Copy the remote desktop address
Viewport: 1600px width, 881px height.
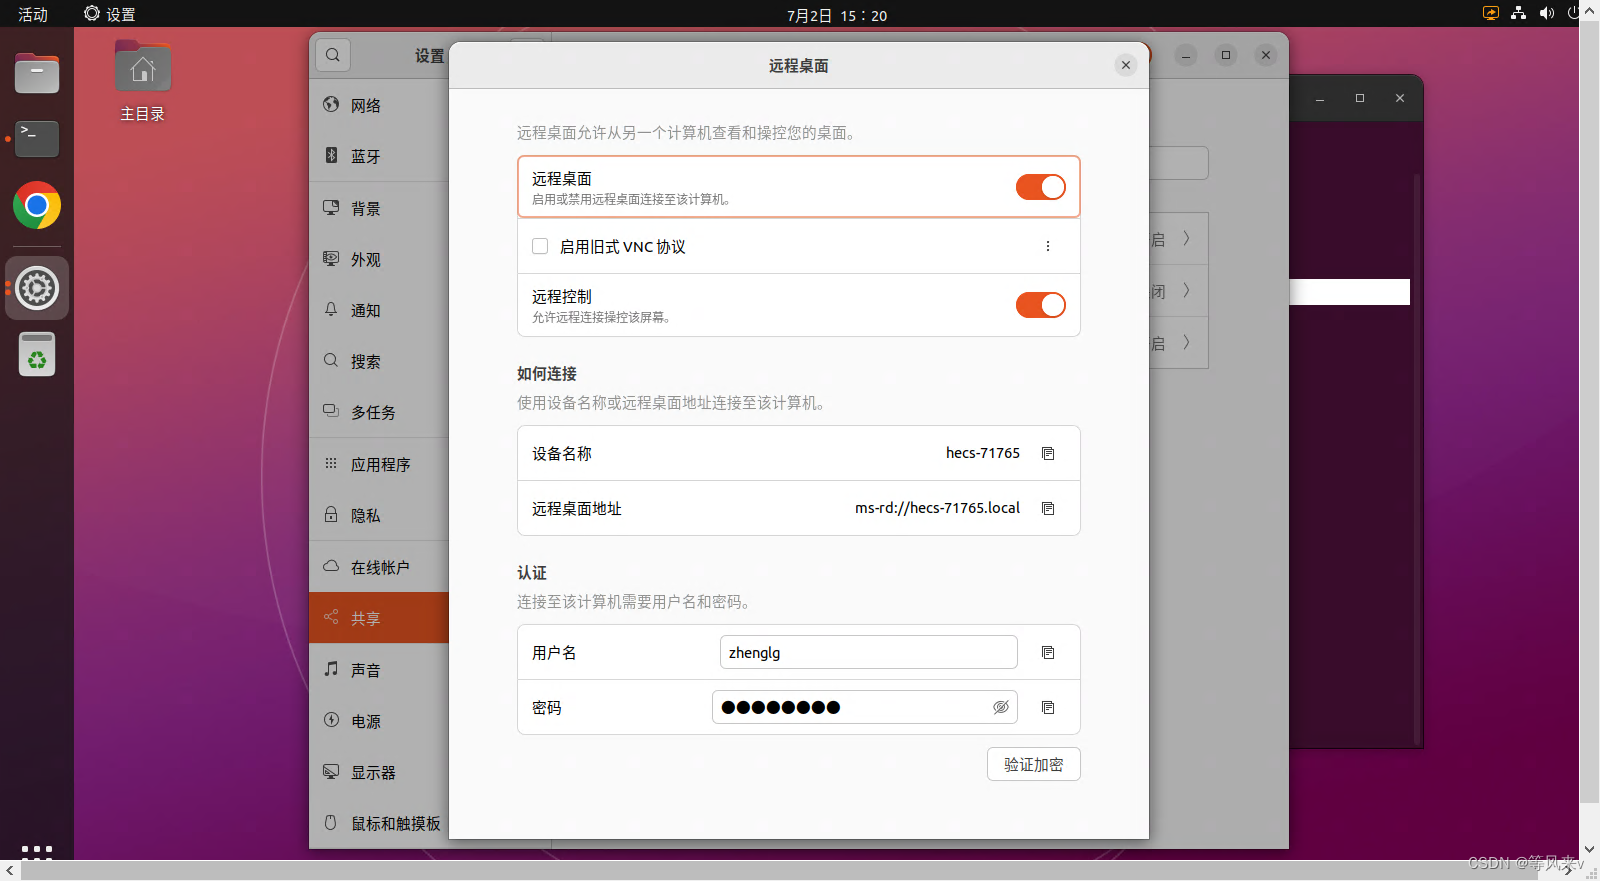coord(1048,508)
